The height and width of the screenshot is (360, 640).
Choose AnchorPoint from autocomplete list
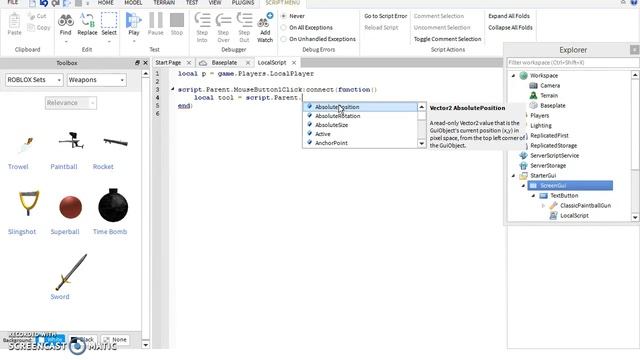point(331,143)
